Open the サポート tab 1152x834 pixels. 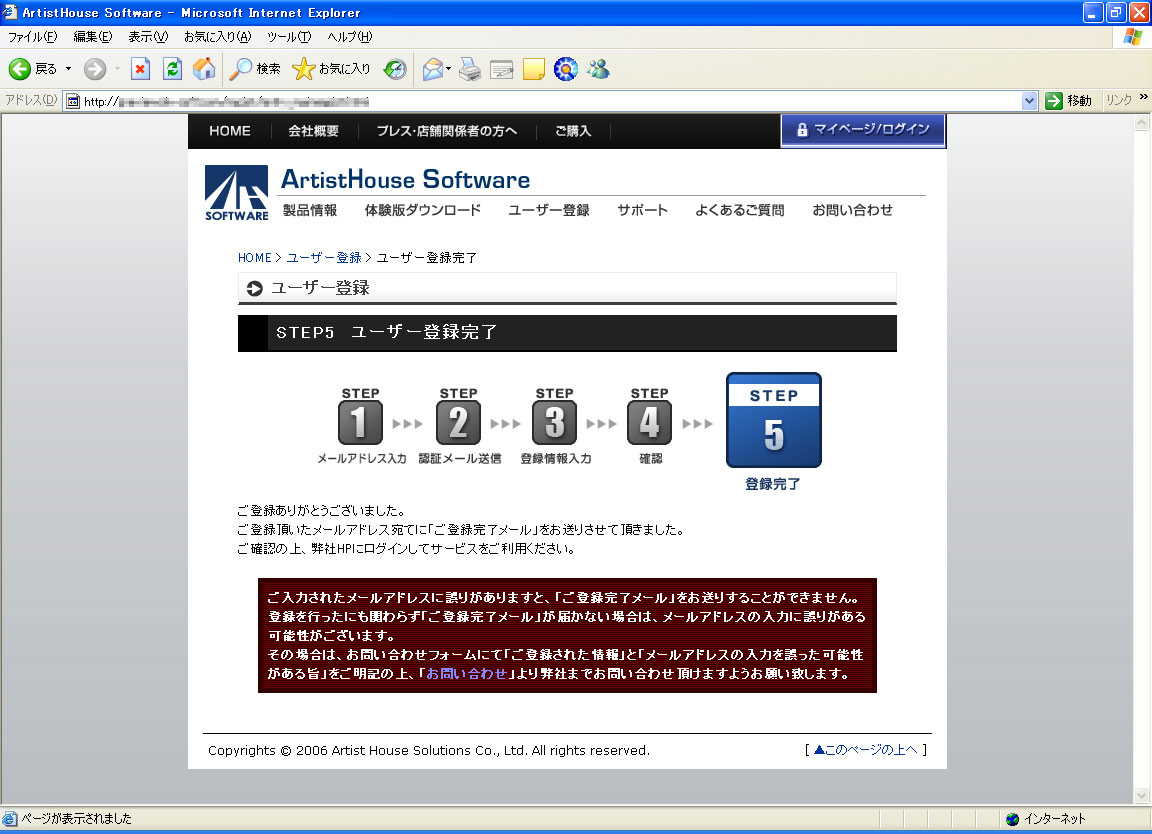[x=642, y=210]
